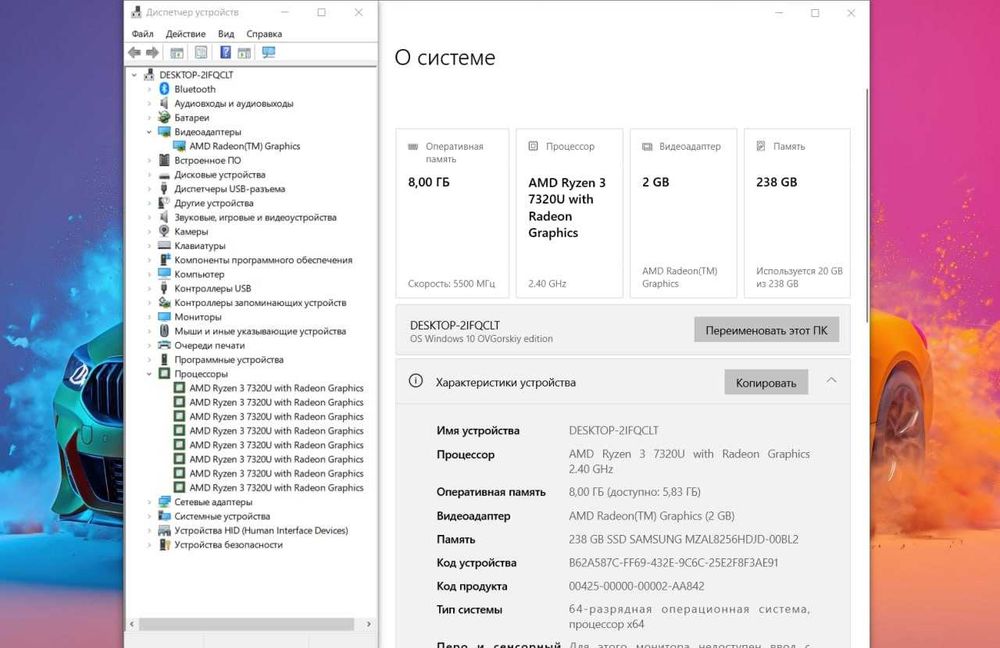The image size is (1000, 648).
Task: Open the Файл menu
Action: (x=142, y=34)
